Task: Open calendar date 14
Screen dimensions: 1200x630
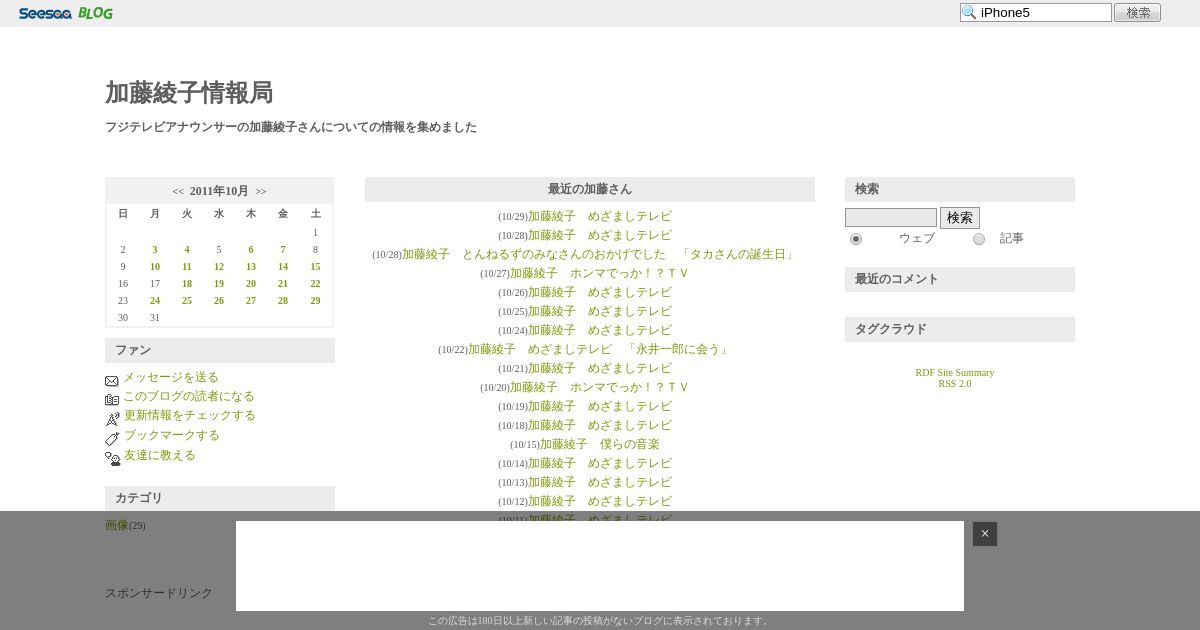Action: (x=283, y=267)
